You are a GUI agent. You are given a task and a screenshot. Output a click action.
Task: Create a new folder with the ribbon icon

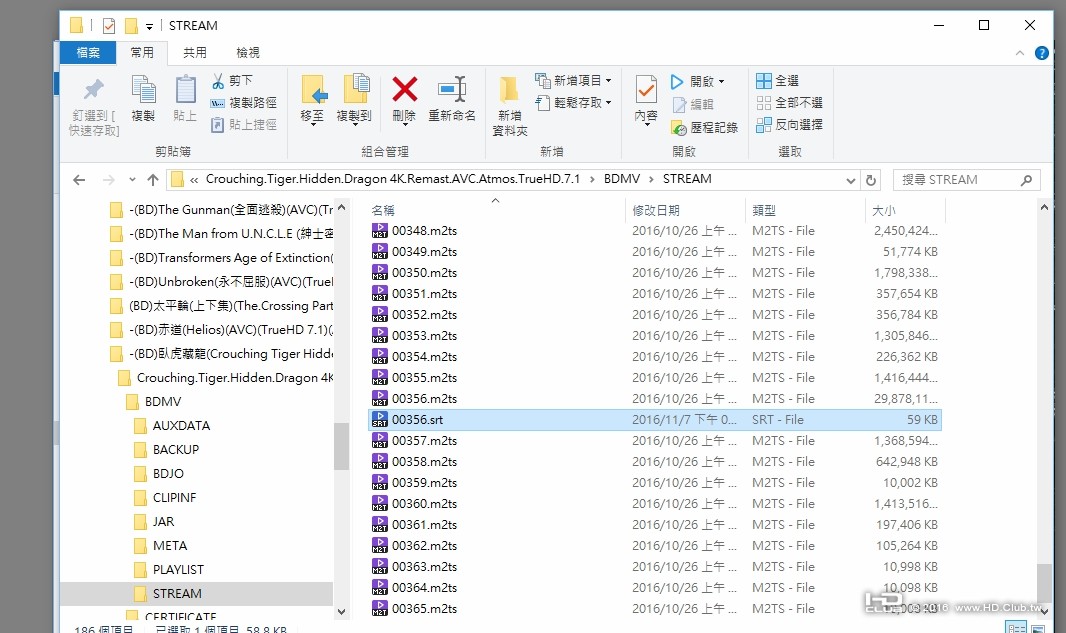[x=509, y=90]
